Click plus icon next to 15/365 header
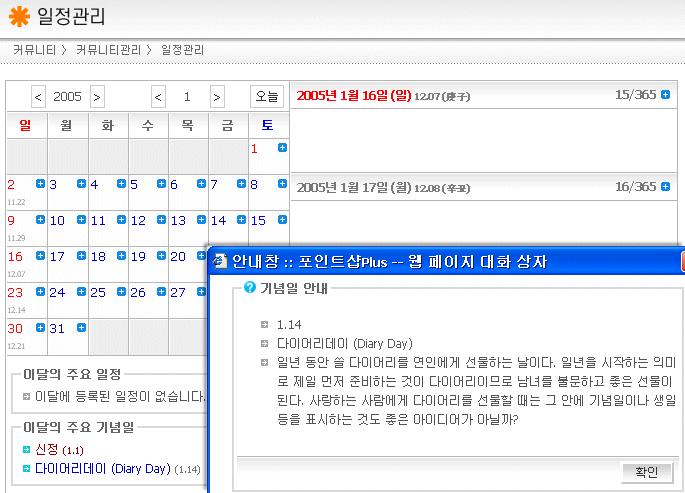 pos(666,95)
